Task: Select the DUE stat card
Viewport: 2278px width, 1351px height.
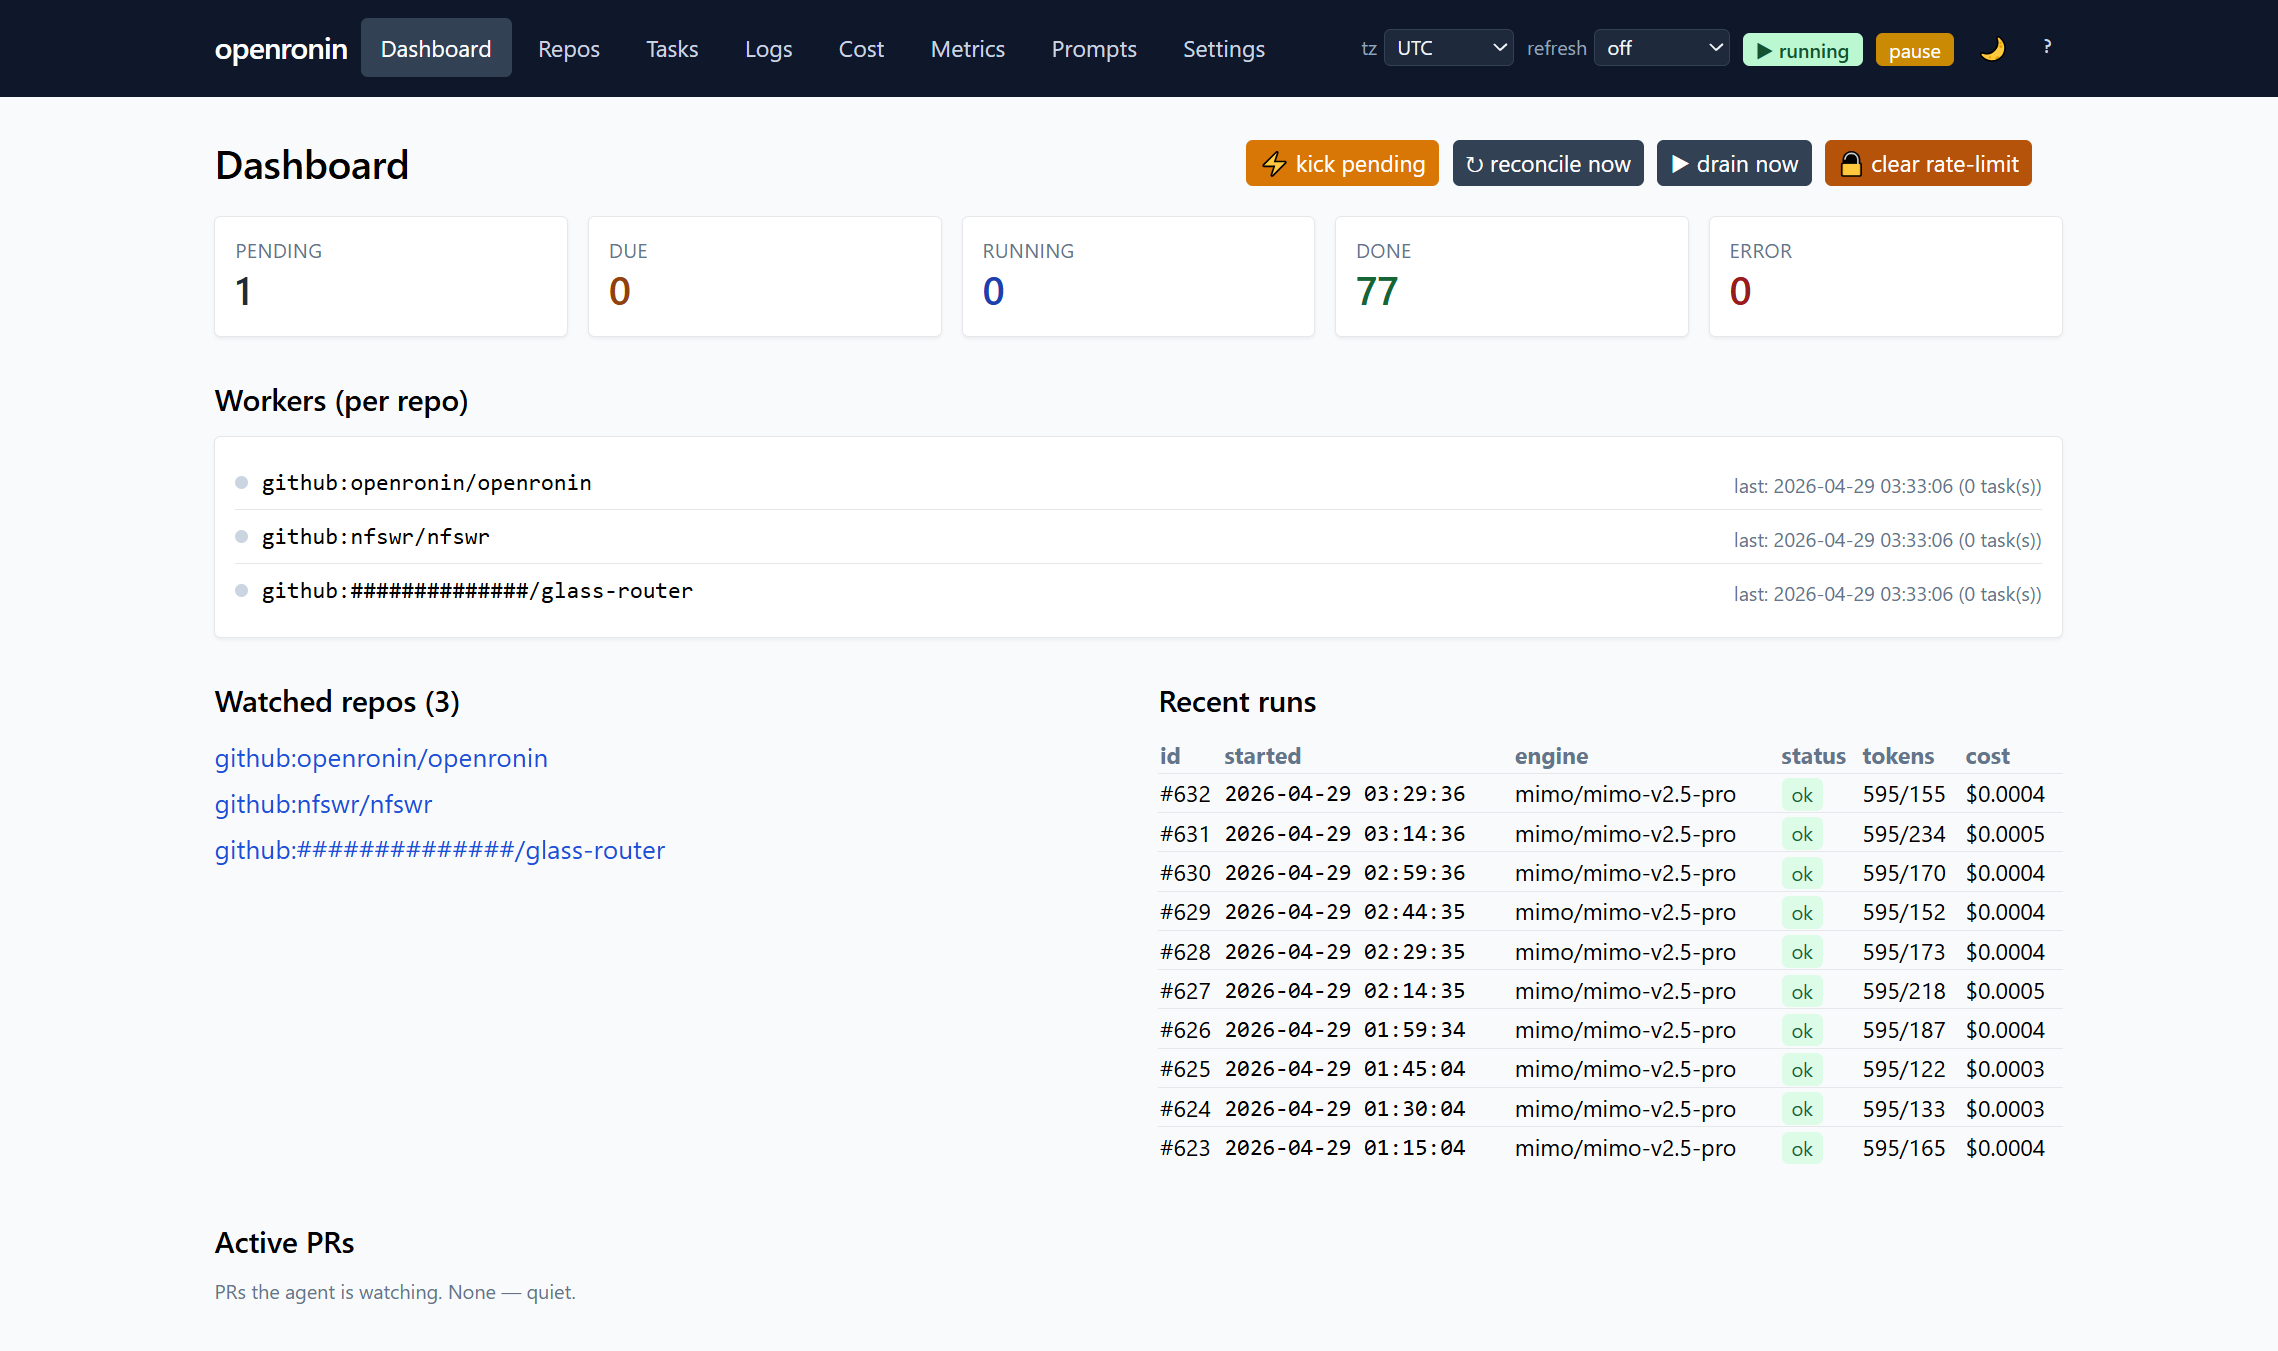Action: [x=765, y=276]
